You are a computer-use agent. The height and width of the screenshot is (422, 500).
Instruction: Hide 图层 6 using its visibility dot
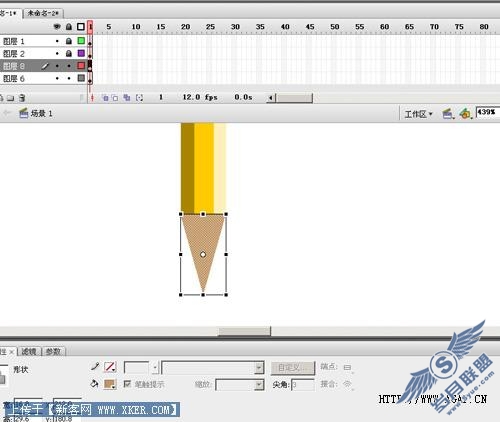click(x=57, y=79)
